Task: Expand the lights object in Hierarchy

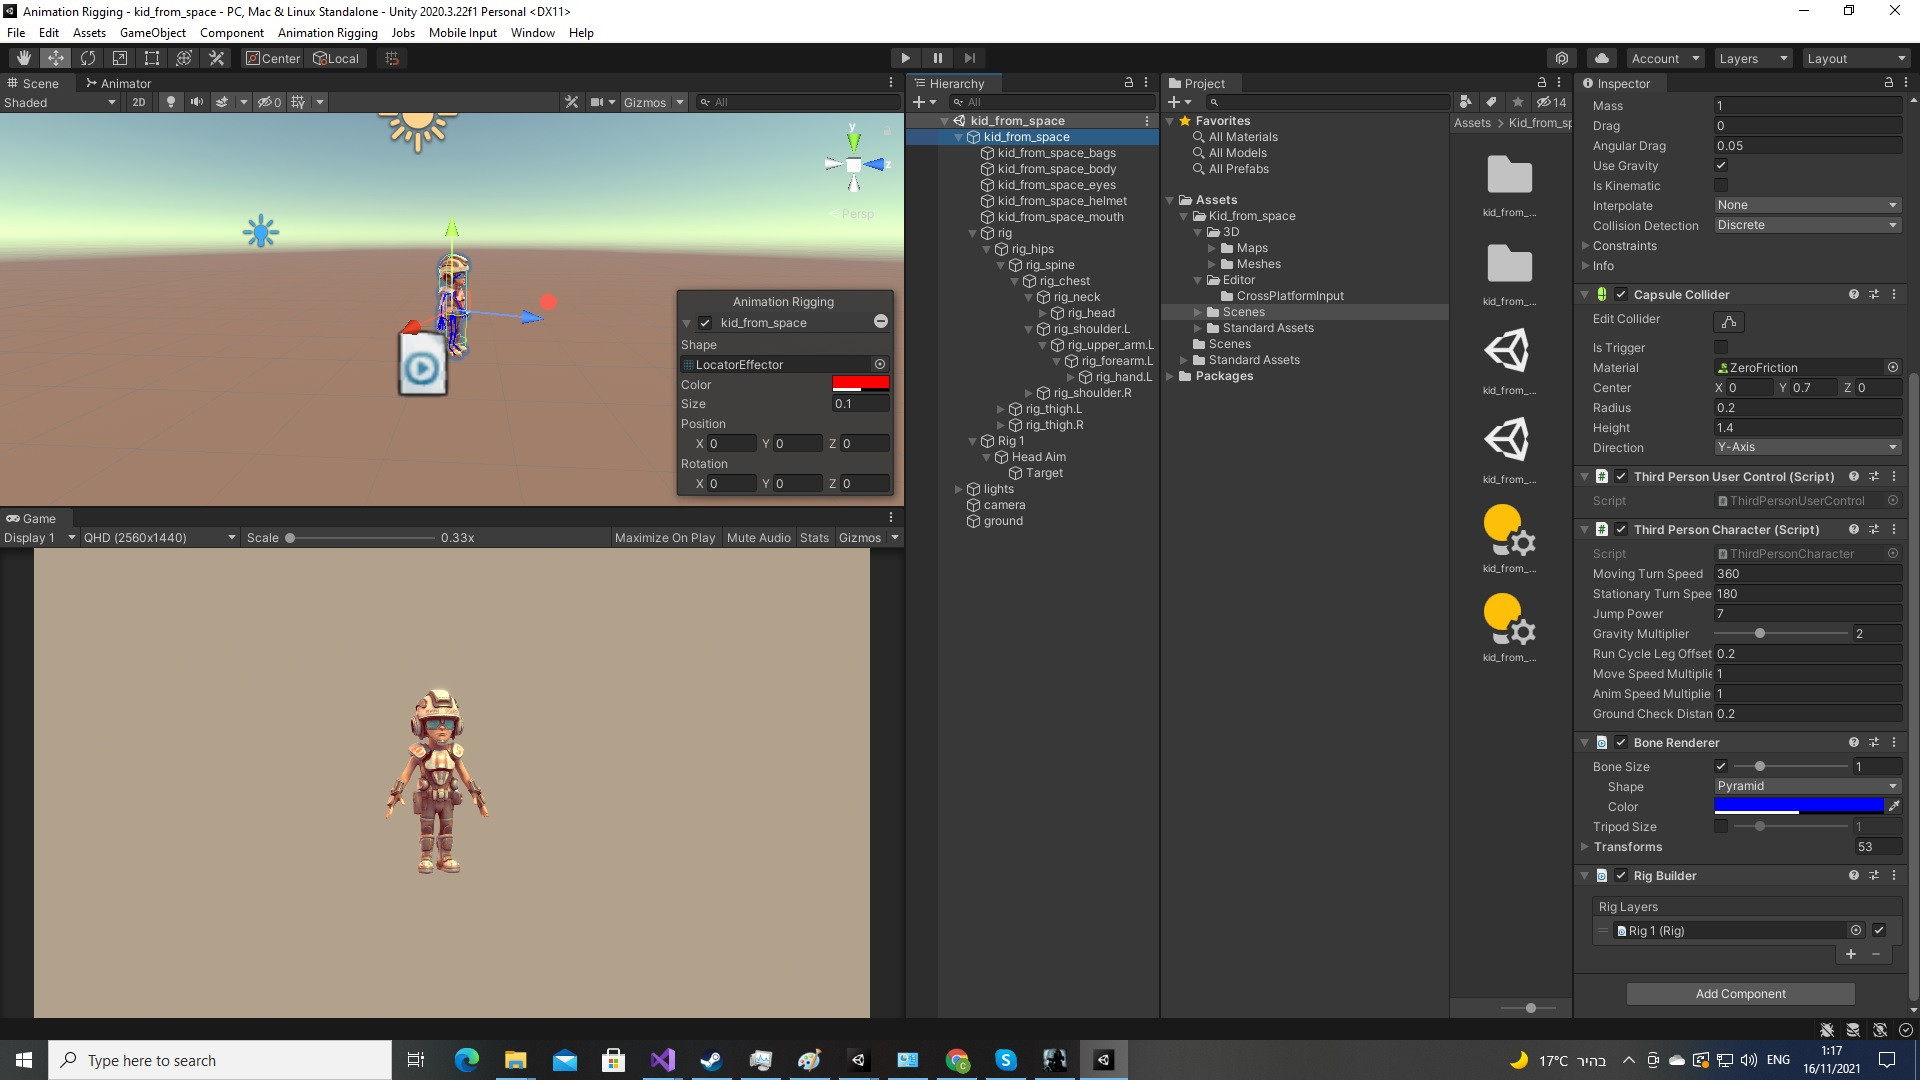Action: [x=958, y=489]
